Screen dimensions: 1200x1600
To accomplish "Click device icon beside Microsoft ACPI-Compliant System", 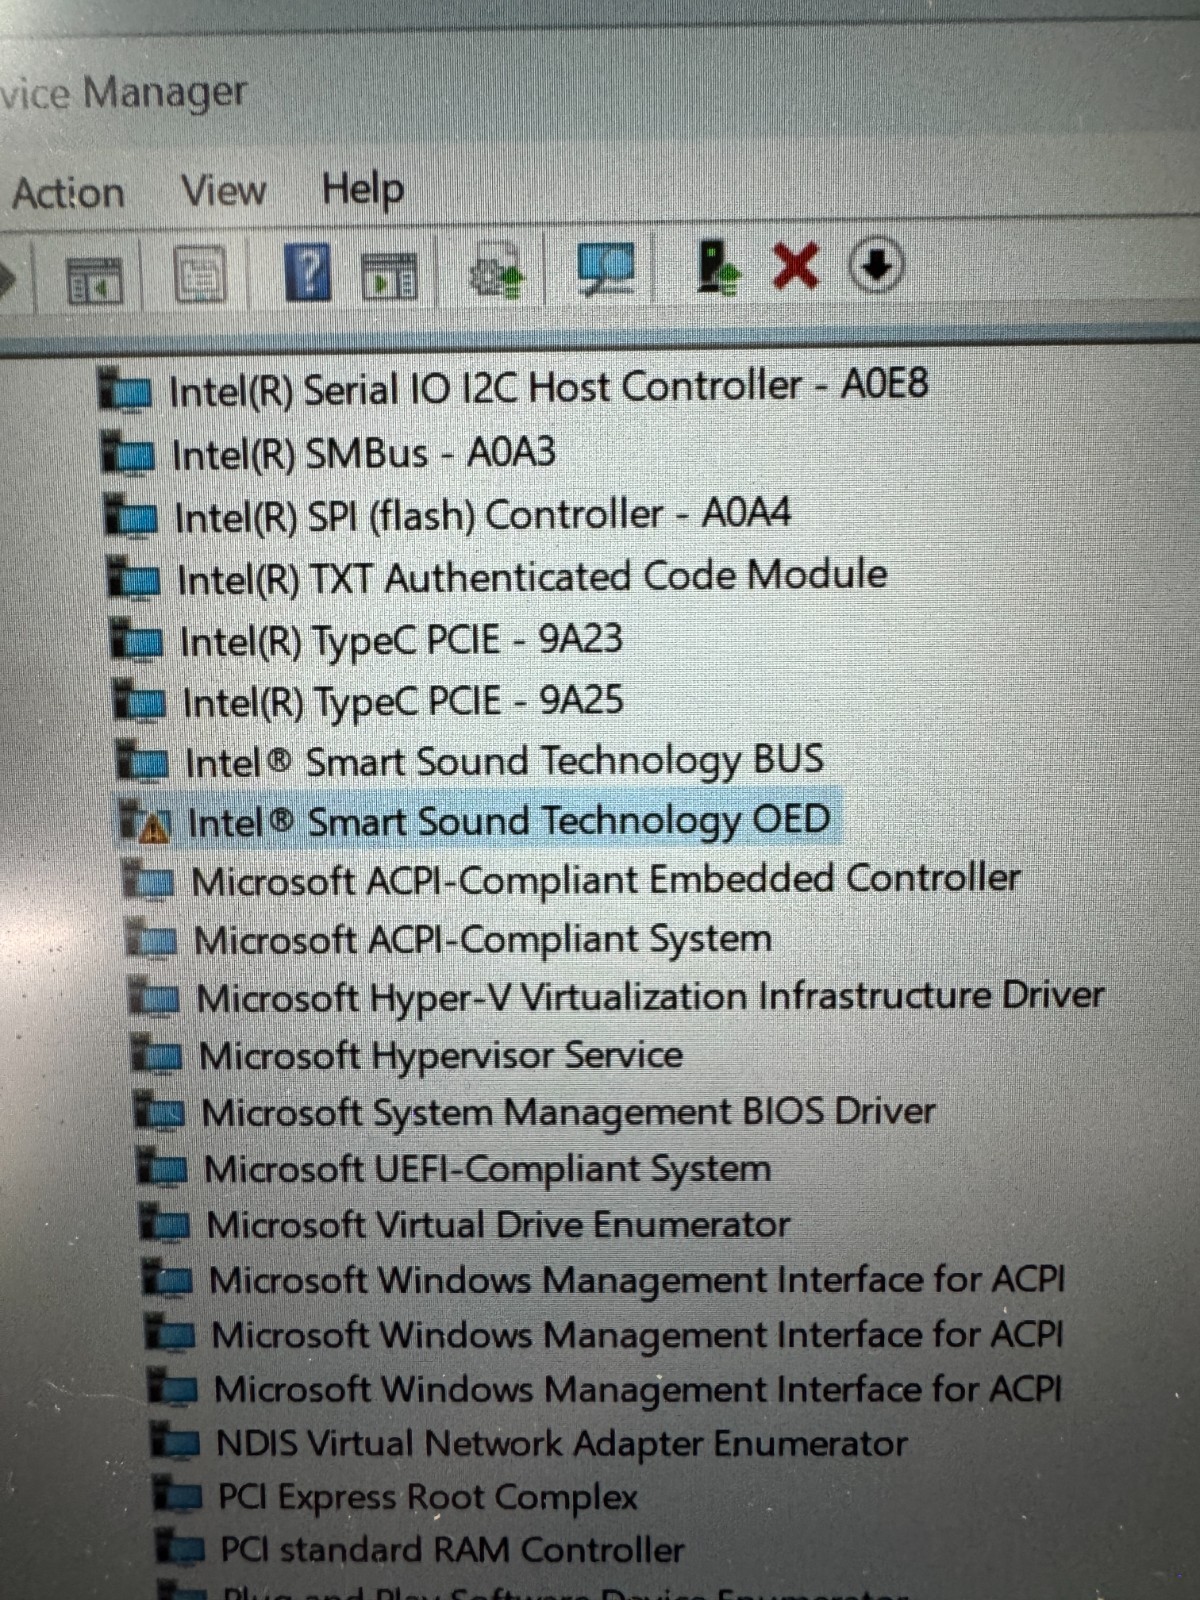I will 153,940.
